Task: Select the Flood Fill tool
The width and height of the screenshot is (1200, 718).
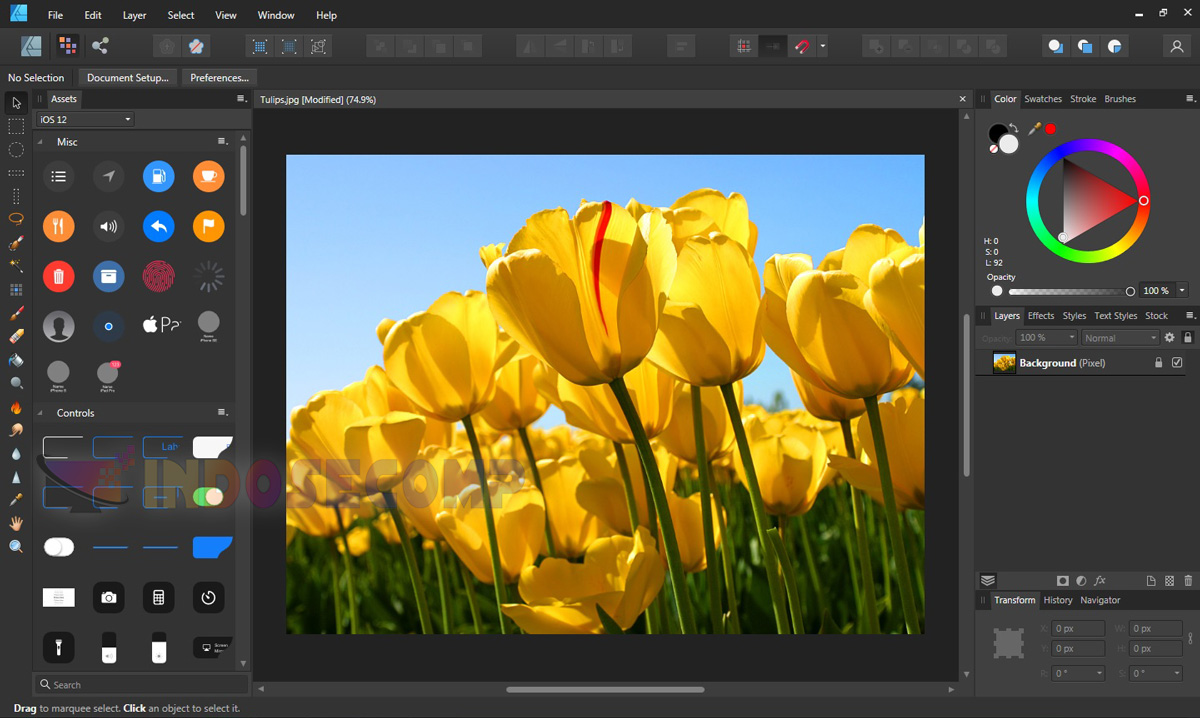Action: point(15,360)
